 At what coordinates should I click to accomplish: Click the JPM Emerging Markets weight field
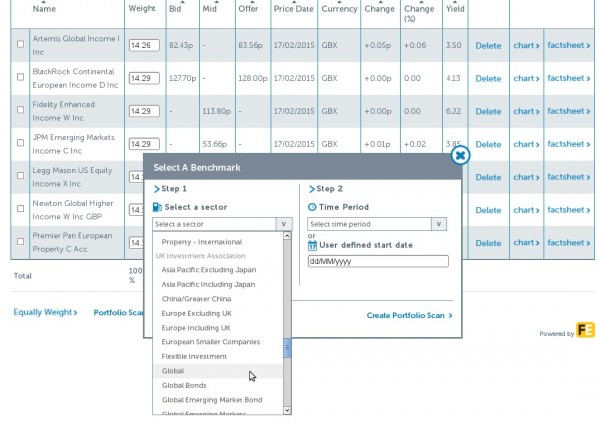click(x=144, y=144)
